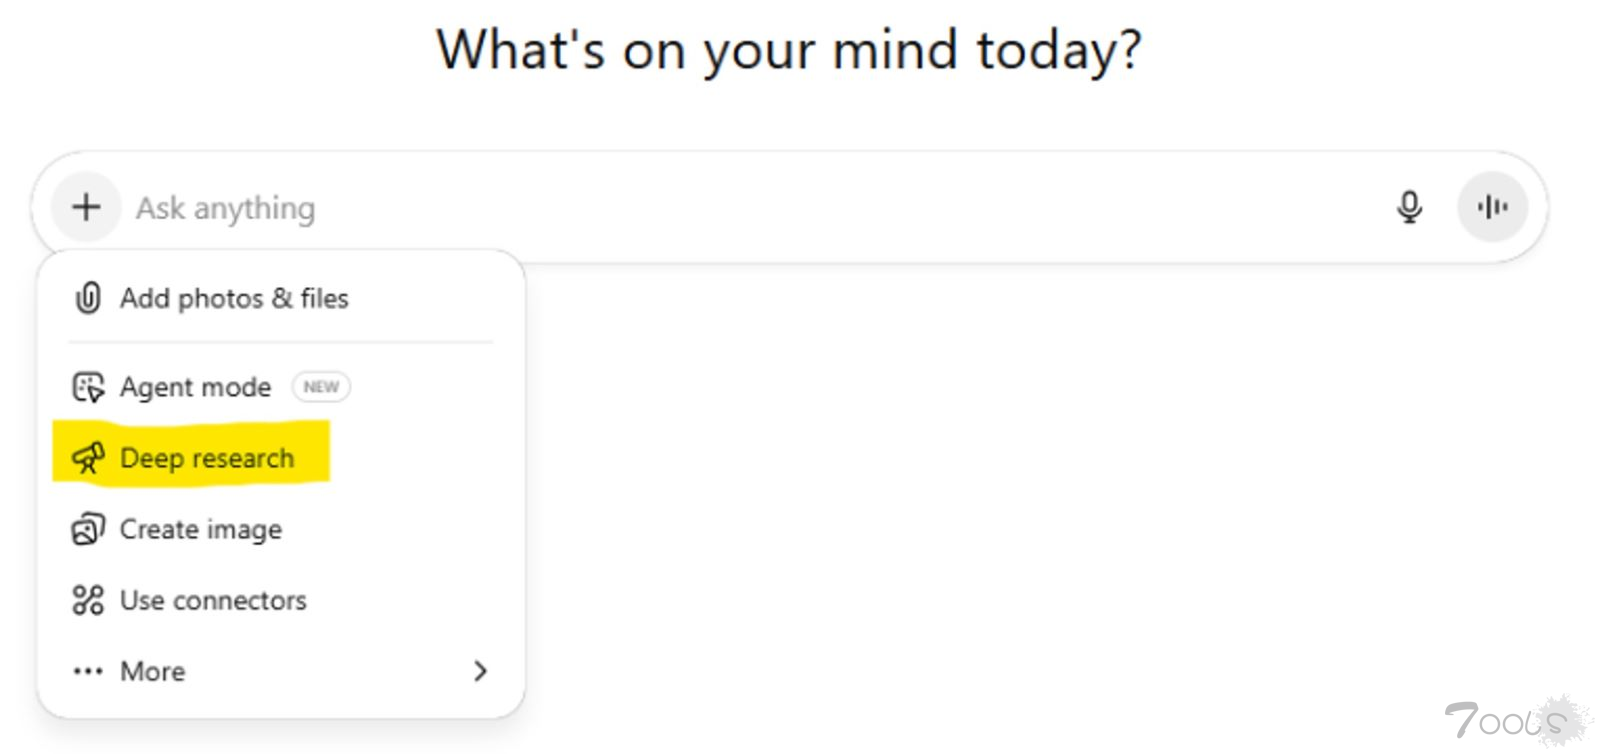Click the paperclip icon for adding files
1600x754 pixels.
coord(88,298)
